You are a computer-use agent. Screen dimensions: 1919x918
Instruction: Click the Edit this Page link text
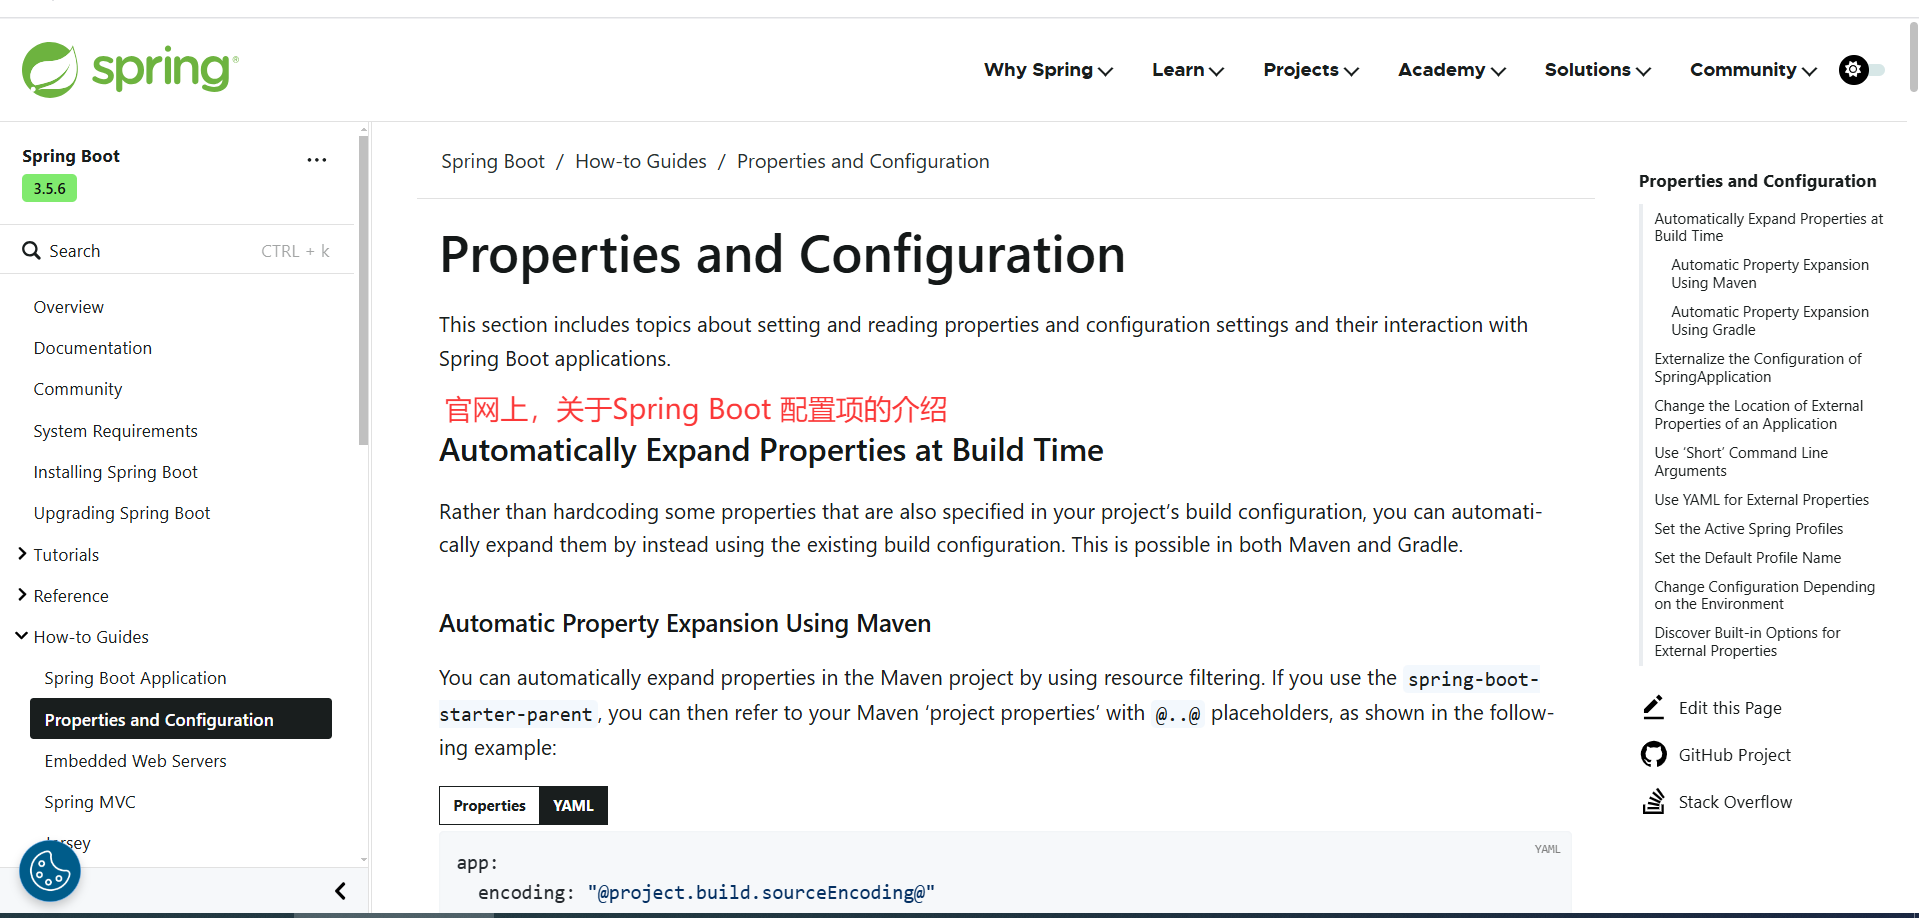click(x=1730, y=708)
